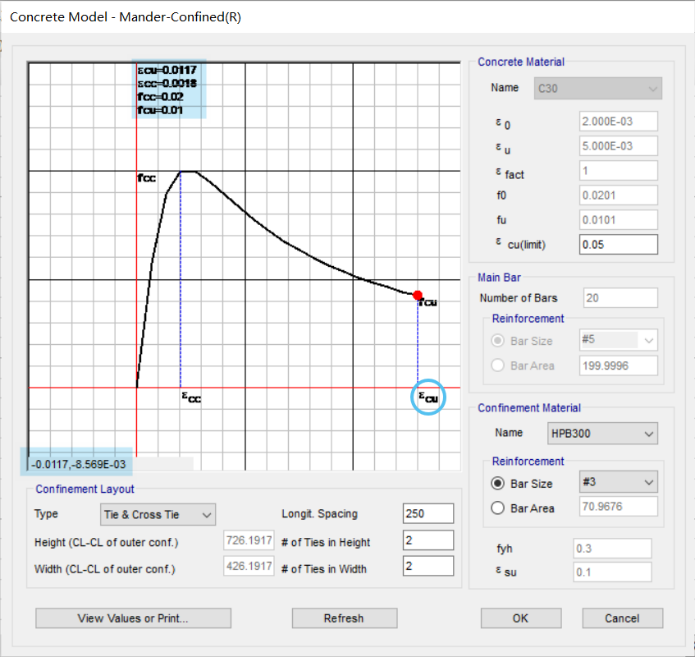
Task: Focus the Longit. Spacing field
Action: click(x=428, y=514)
